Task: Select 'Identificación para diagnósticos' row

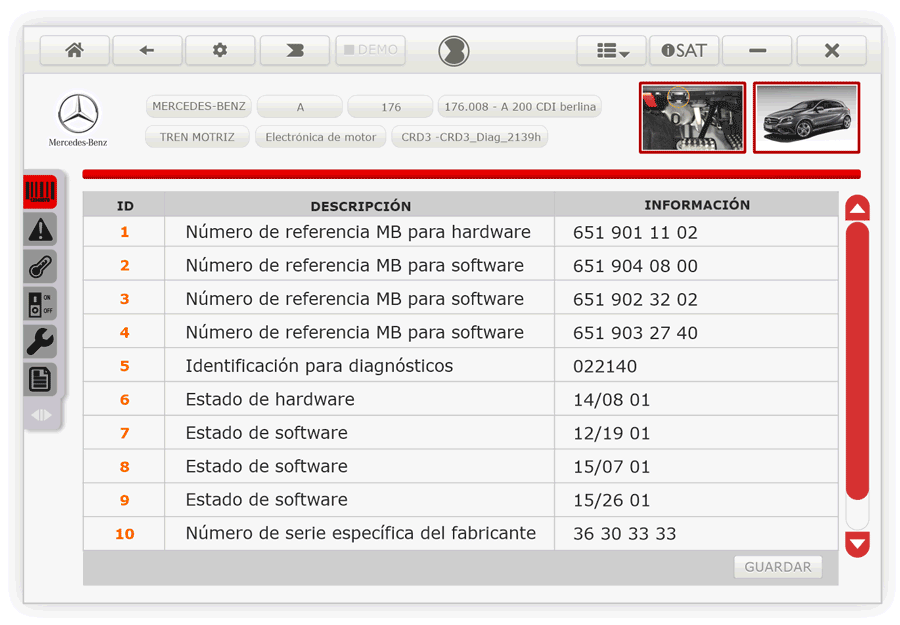Action: 461,366
